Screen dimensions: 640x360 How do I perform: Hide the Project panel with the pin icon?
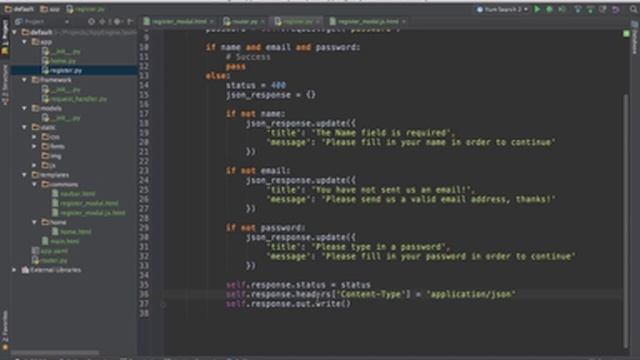click(x=131, y=21)
